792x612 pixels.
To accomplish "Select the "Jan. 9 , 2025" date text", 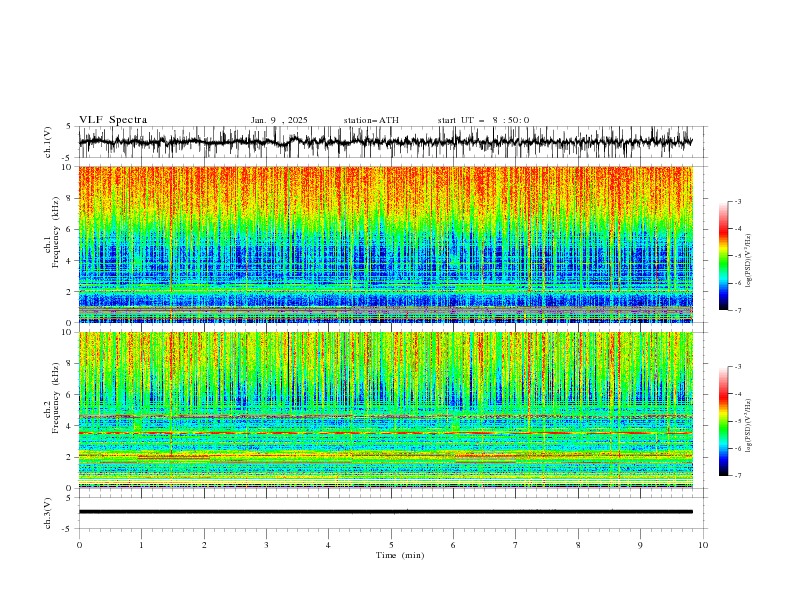I will [279, 120].
